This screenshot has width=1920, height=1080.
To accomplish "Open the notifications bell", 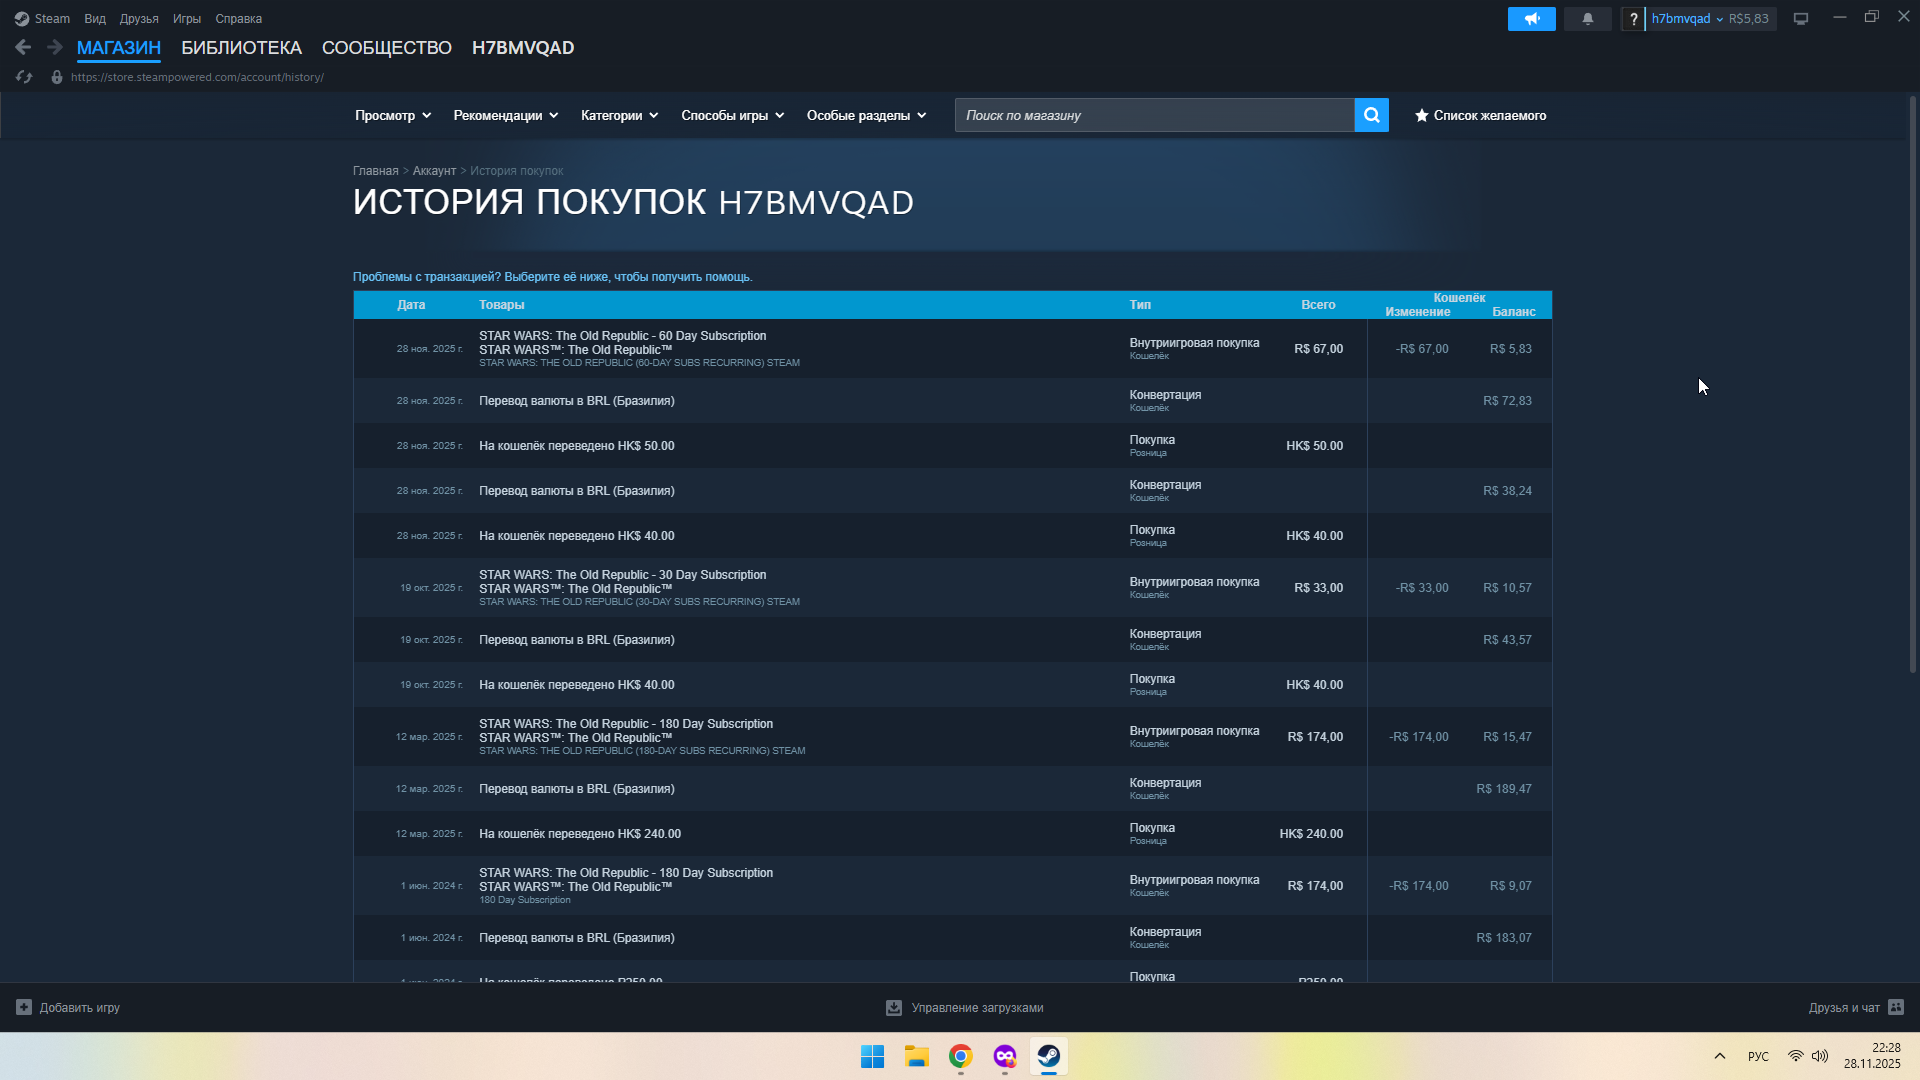I will click(x=1587, y=19).
